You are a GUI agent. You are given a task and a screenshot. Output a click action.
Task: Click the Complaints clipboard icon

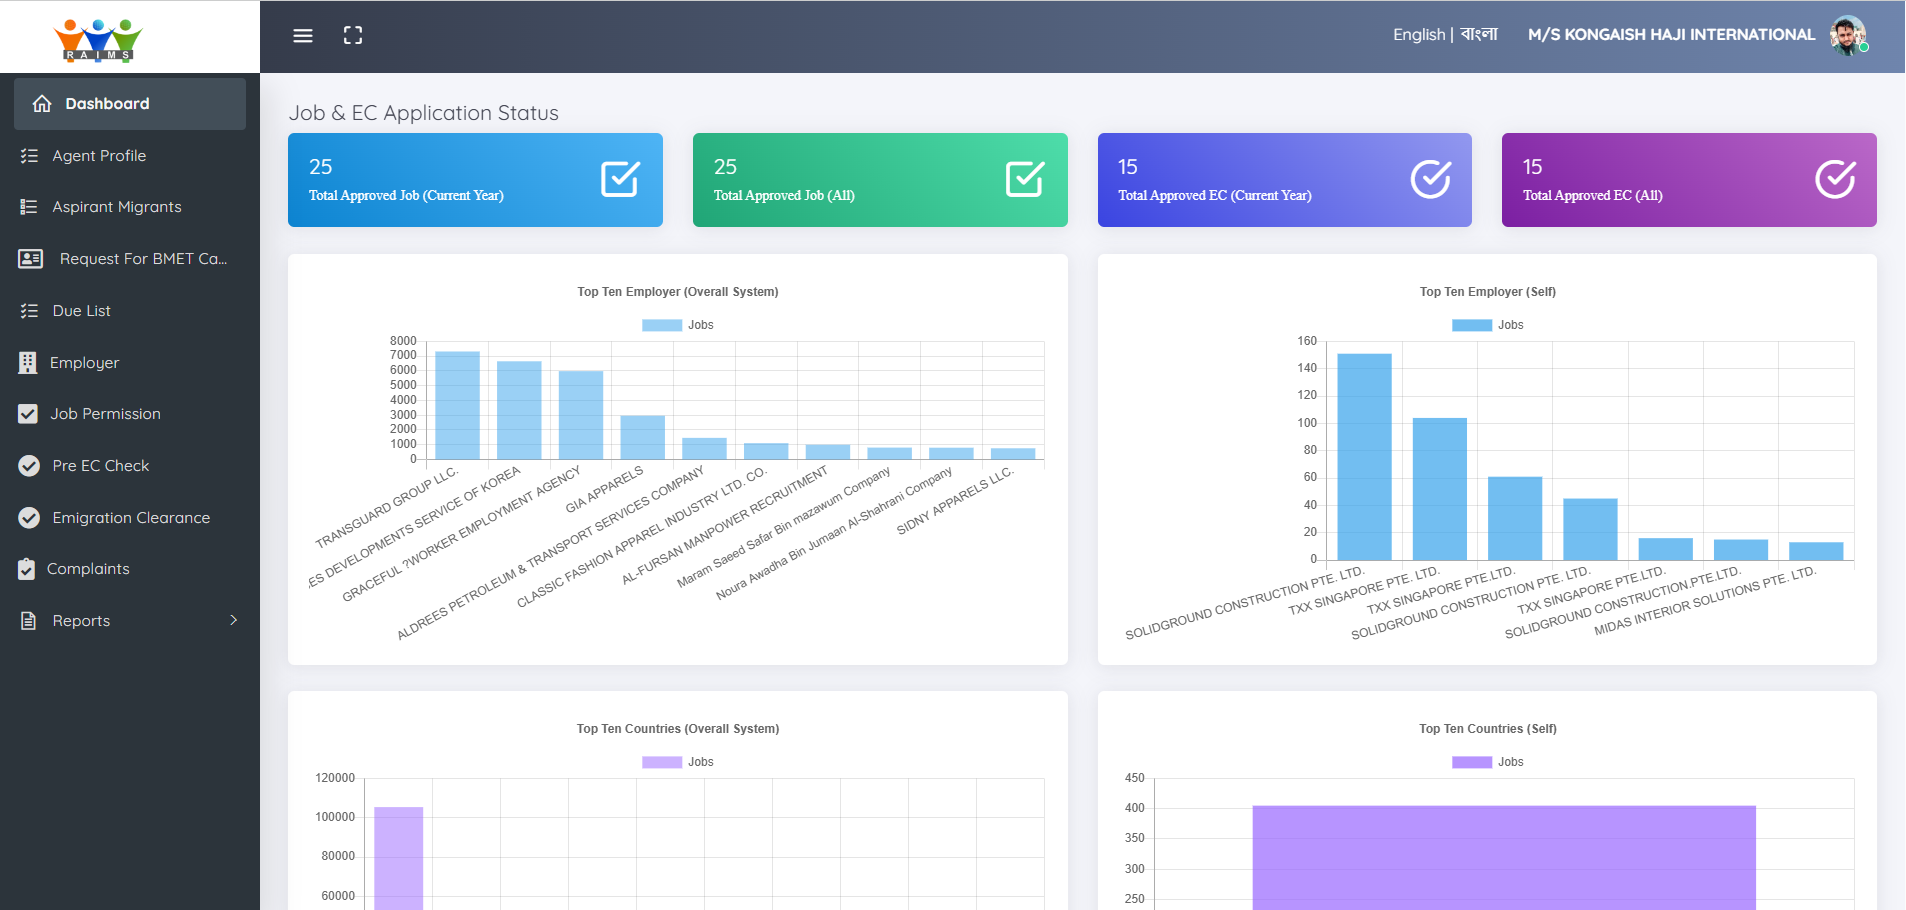click(x=27, y=569)
